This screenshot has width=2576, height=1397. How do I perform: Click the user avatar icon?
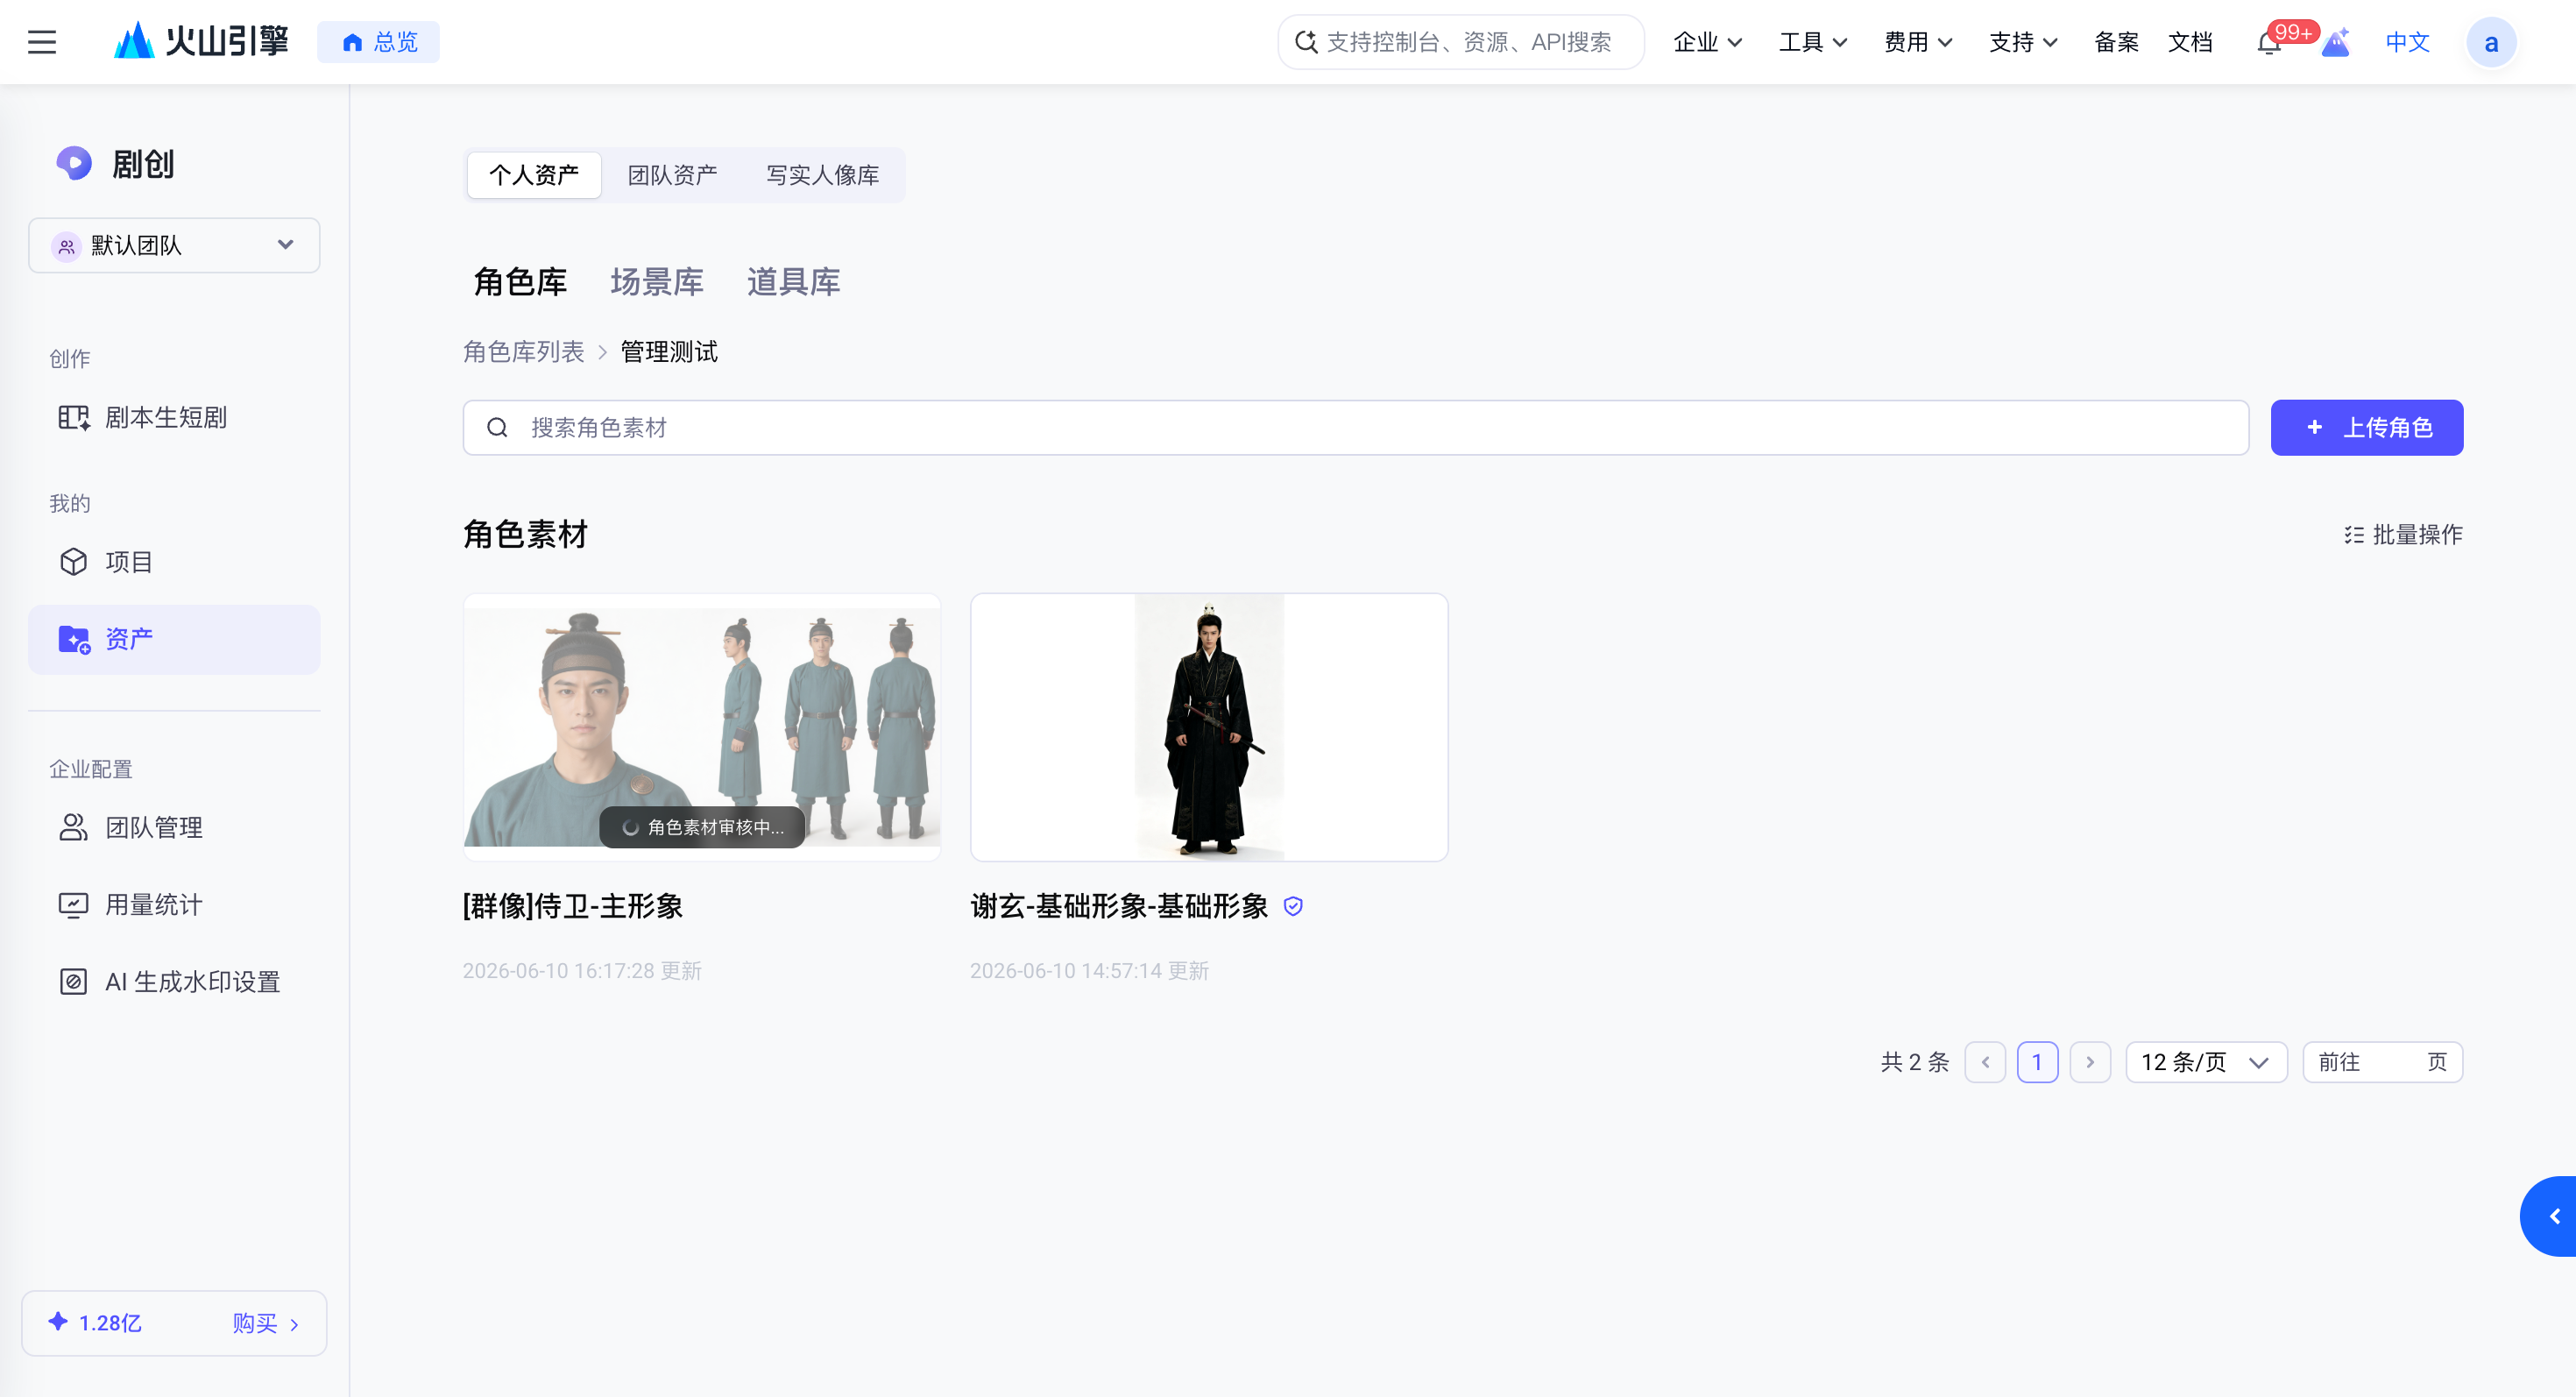pyautogui.click(x=2491, y=42)
